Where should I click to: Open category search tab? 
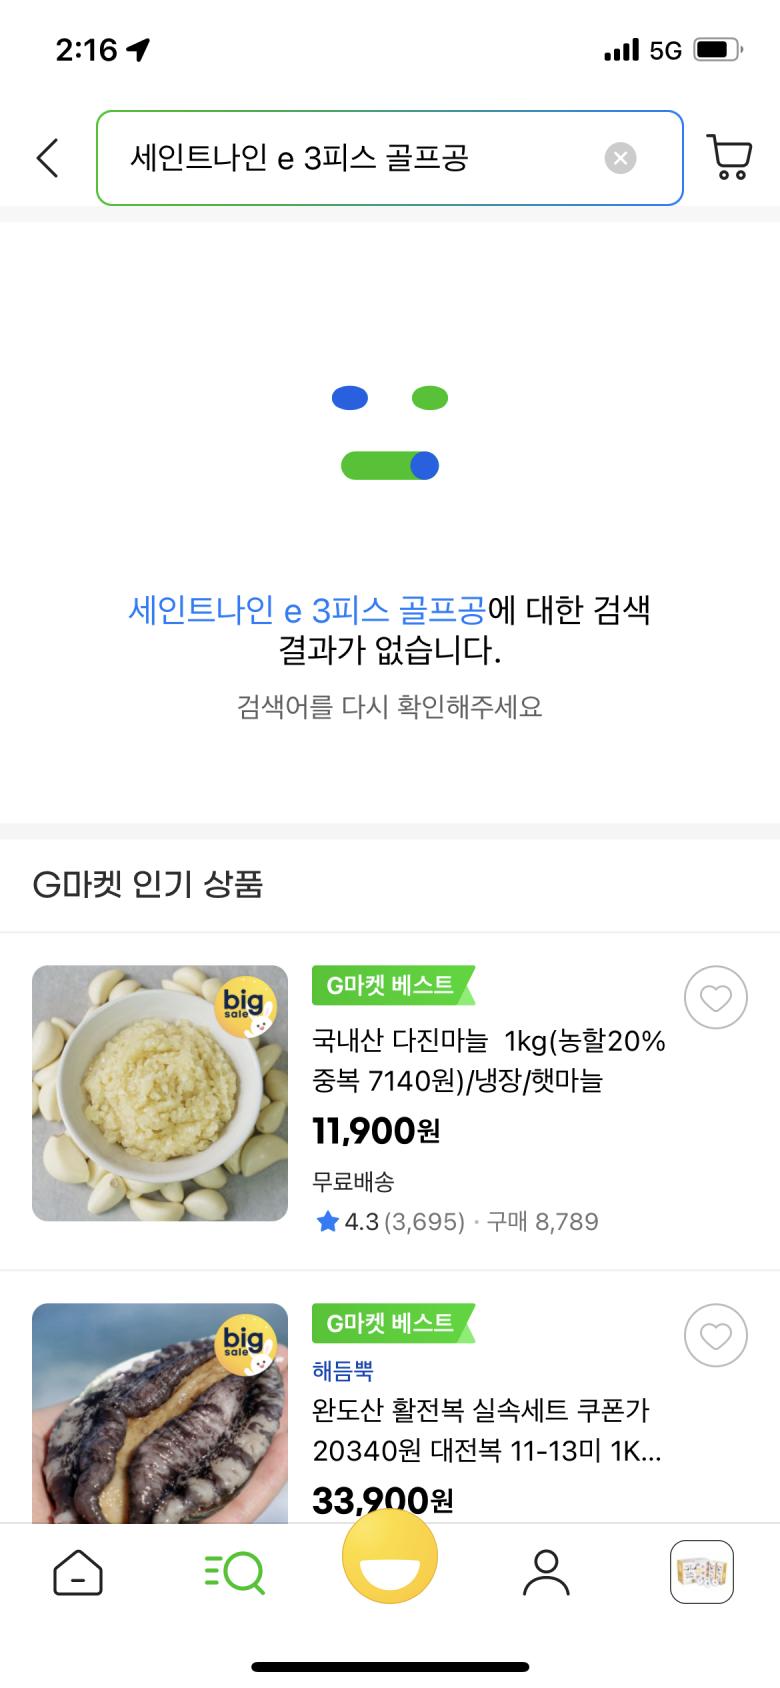coord(234,1573)
